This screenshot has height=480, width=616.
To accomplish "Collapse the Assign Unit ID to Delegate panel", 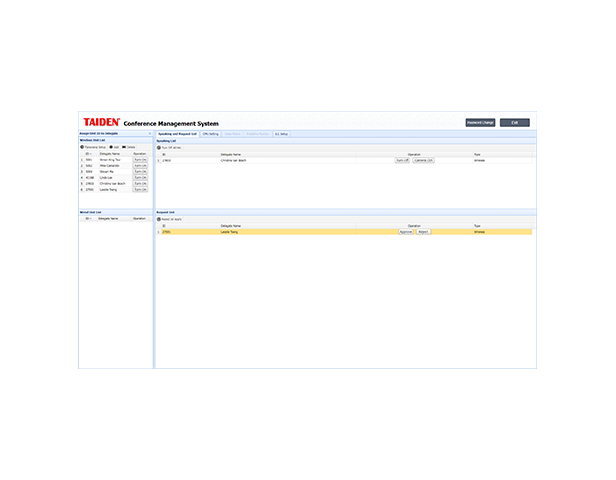I will pos(149,133).
